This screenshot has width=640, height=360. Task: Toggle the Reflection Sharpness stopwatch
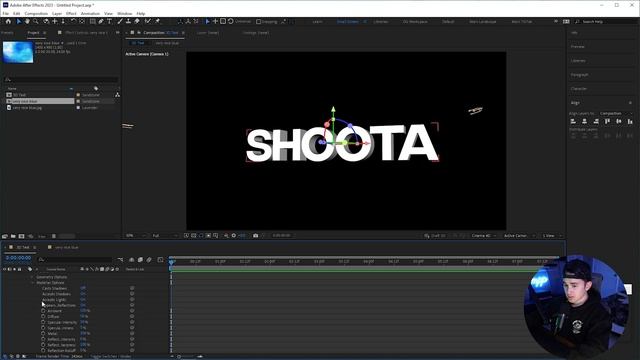43,345
